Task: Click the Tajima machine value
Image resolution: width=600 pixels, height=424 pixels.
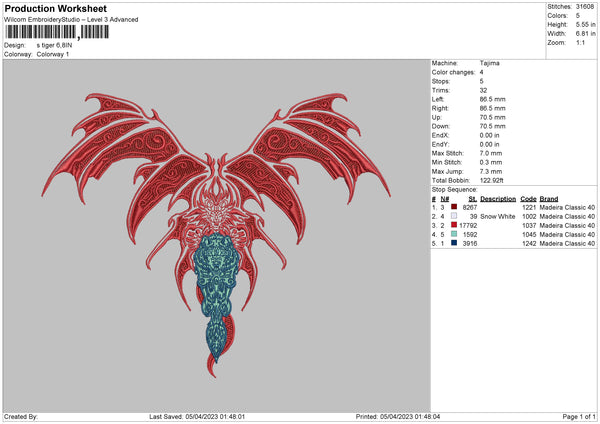Action: 491,63
